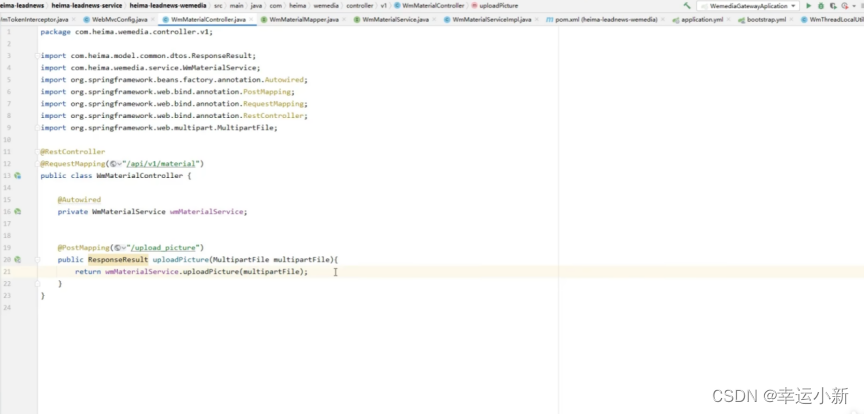This screenshot has height=414, width=864.
Task: Collapse the imports fold marker at line 3
Action: [37, 56]
